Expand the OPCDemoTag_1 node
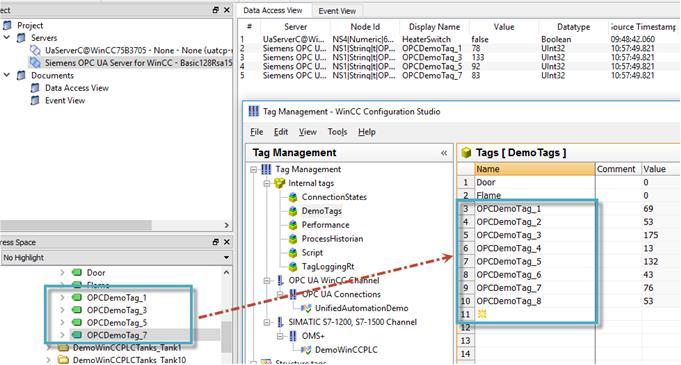The width and height of the screenshot is (681, 365). [x=62, y=298]
